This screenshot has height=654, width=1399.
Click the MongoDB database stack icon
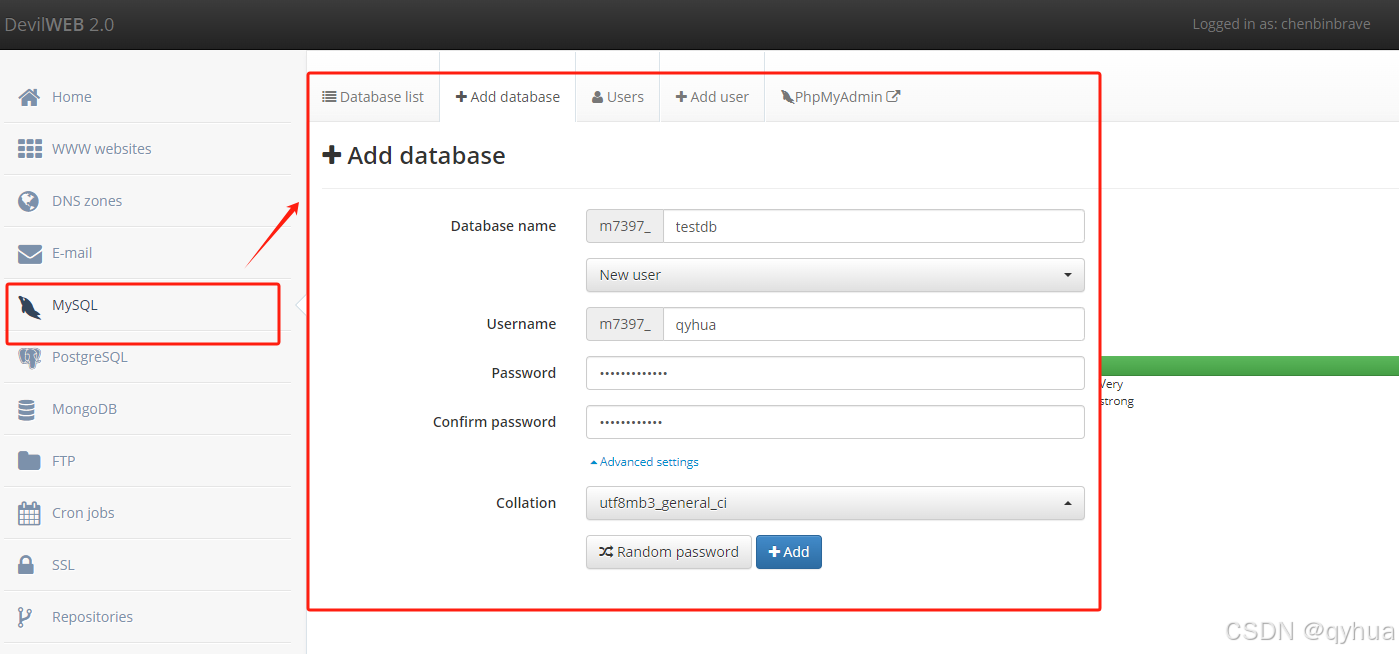tap(29, 409)
